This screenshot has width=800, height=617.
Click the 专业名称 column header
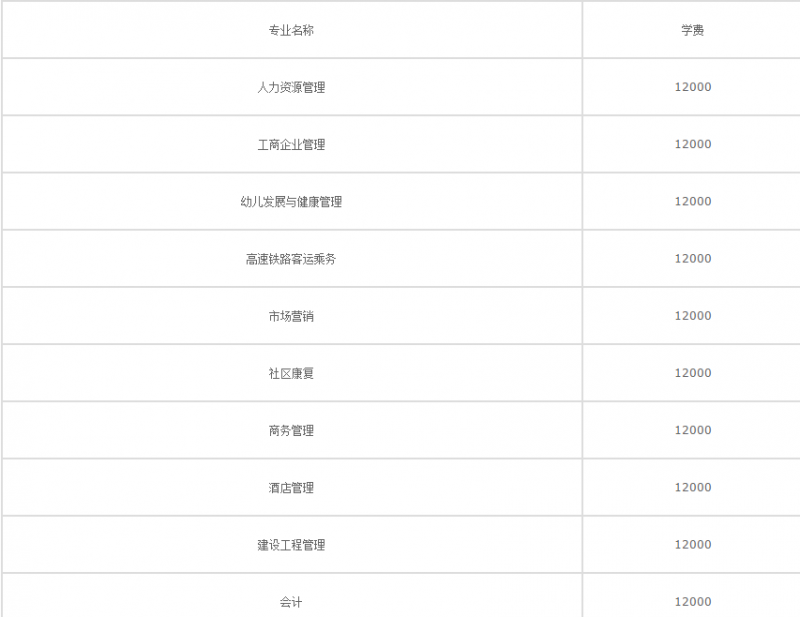coord(291,30)
